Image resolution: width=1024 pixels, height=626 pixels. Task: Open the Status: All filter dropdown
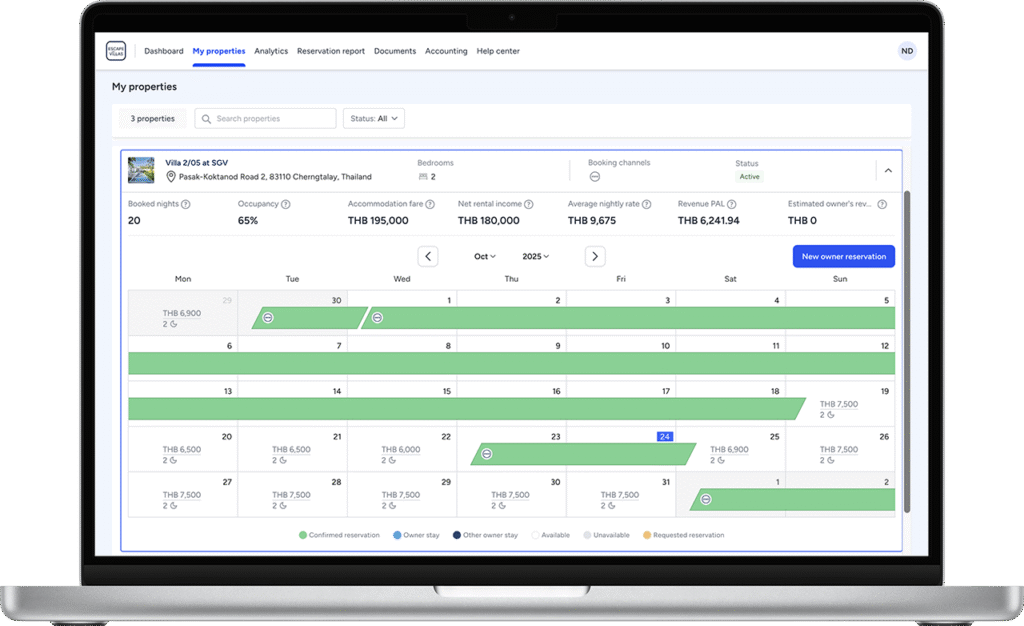(x=373, y=118)
